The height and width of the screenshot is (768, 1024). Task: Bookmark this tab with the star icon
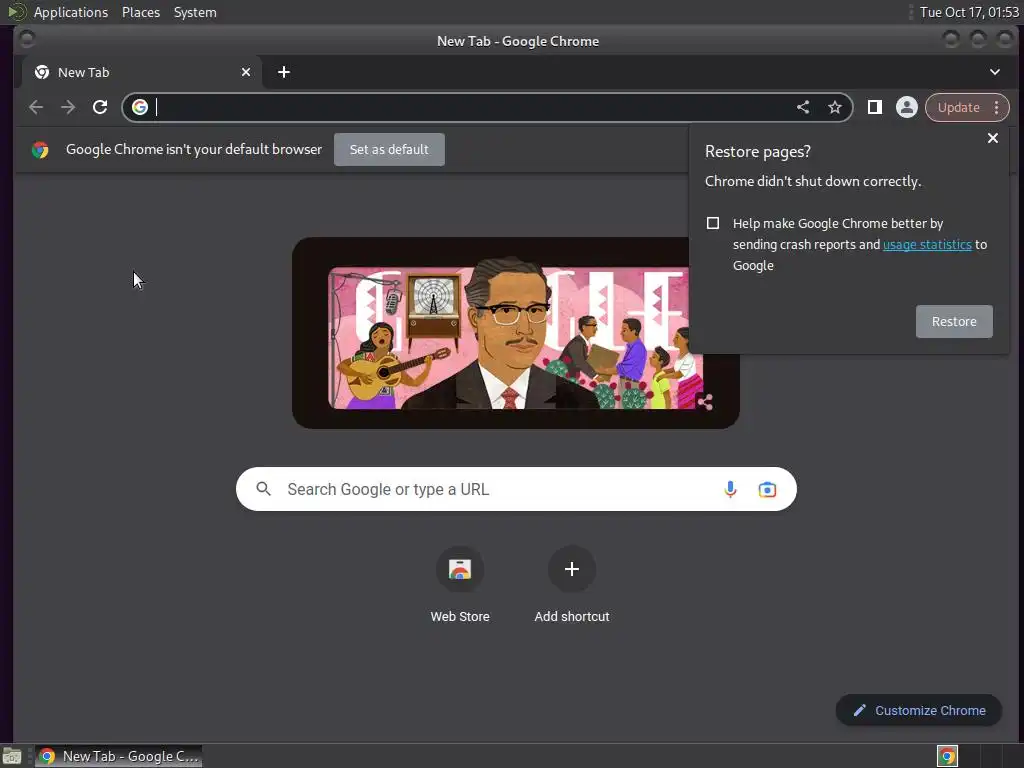(x=835, y=107)
